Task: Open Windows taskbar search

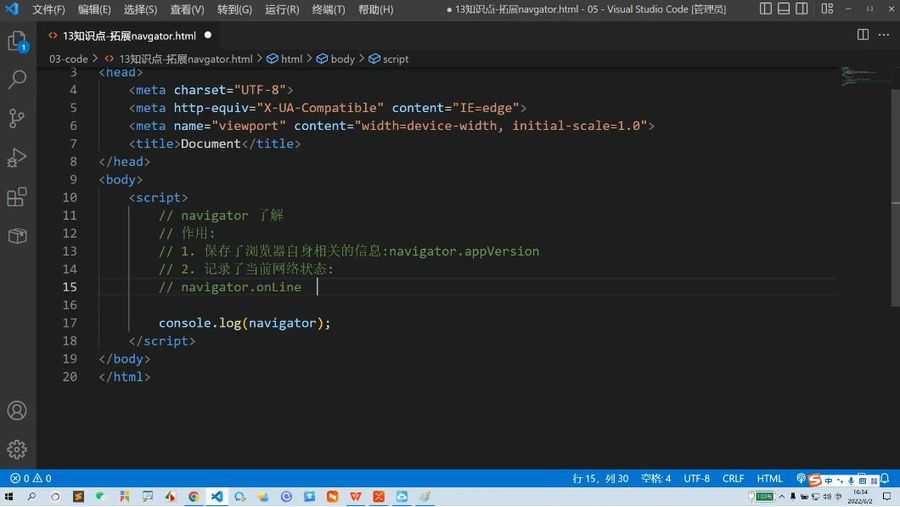Action: (32, 497)
